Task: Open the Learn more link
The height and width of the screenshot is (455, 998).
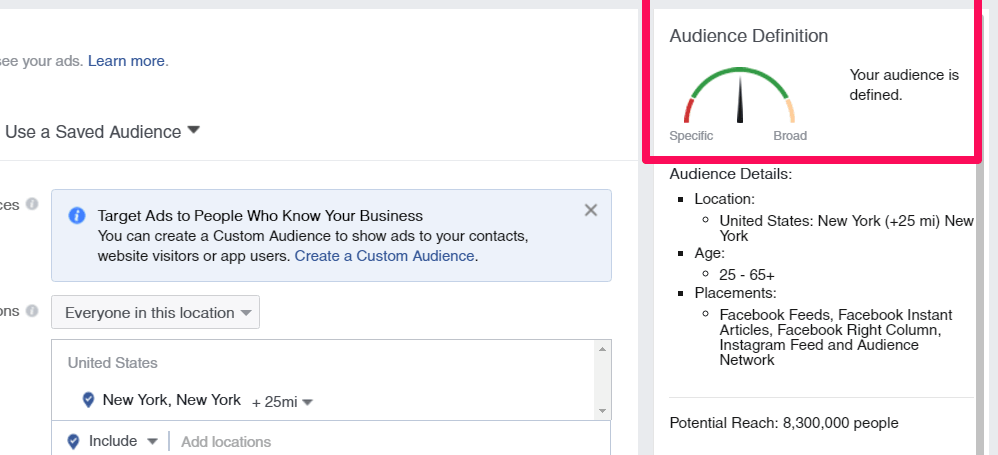Action: pyautogui.click(x=127, y=61)
